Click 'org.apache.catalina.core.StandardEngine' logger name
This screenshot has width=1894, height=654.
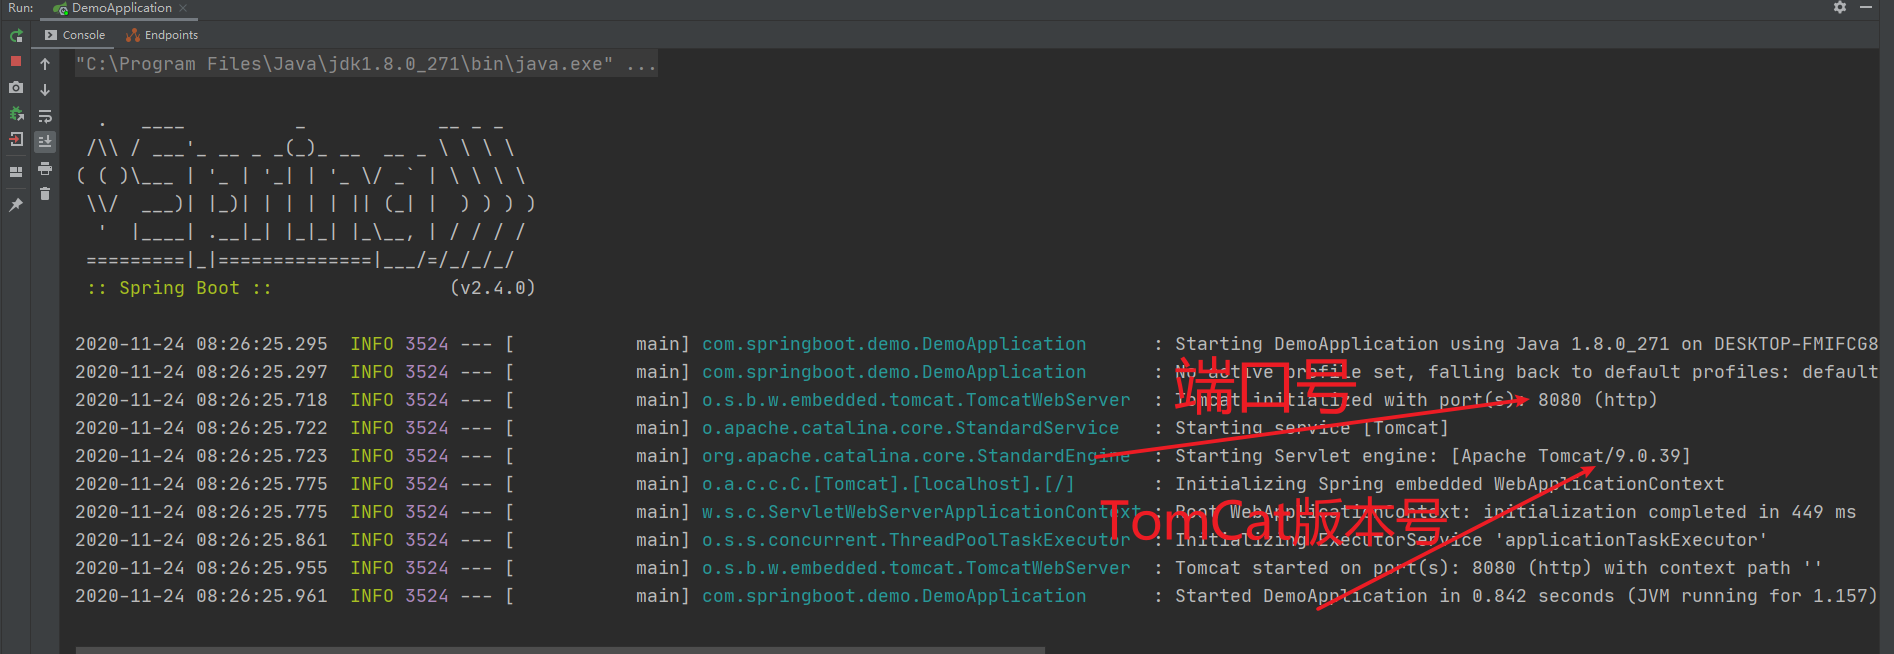[916, 456]
